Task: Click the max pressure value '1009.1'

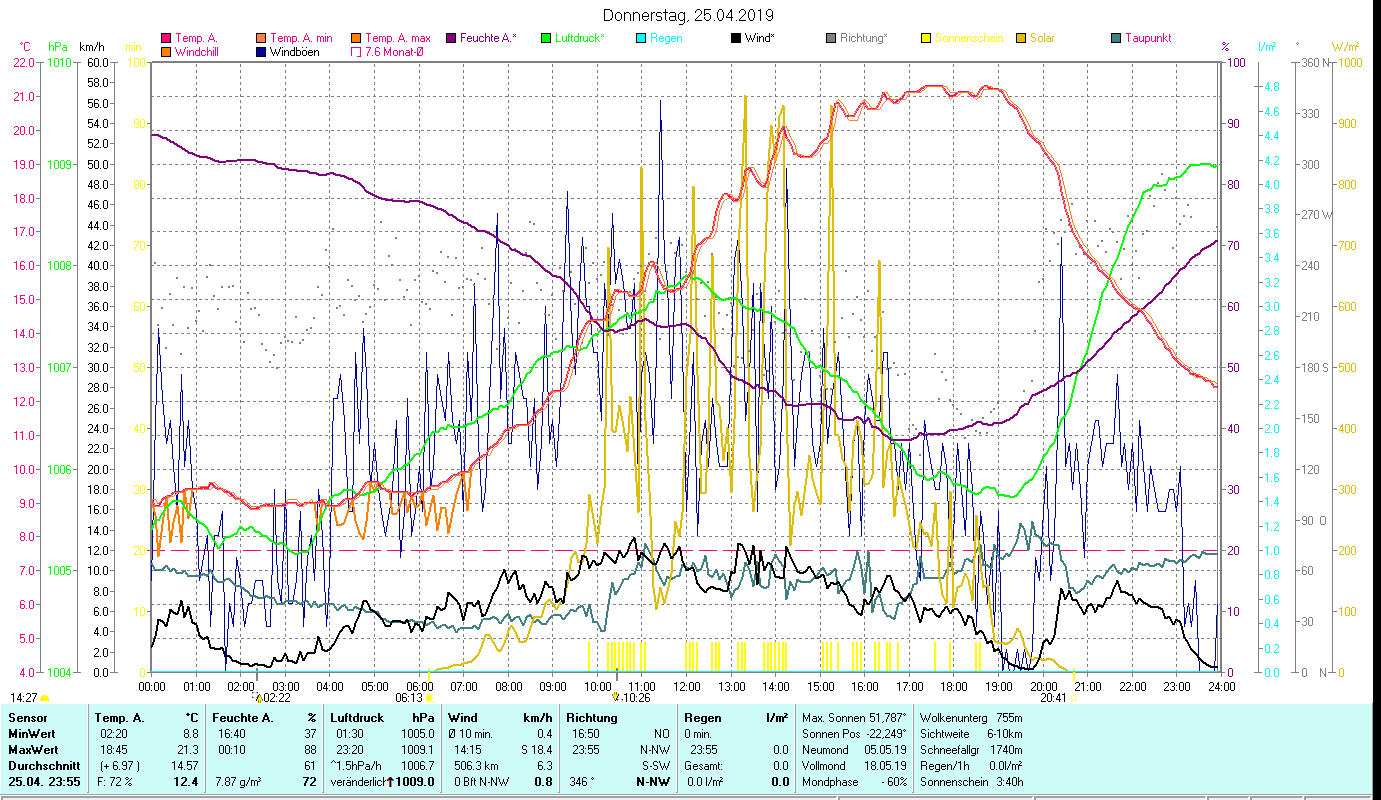Action: coord(417,750)
